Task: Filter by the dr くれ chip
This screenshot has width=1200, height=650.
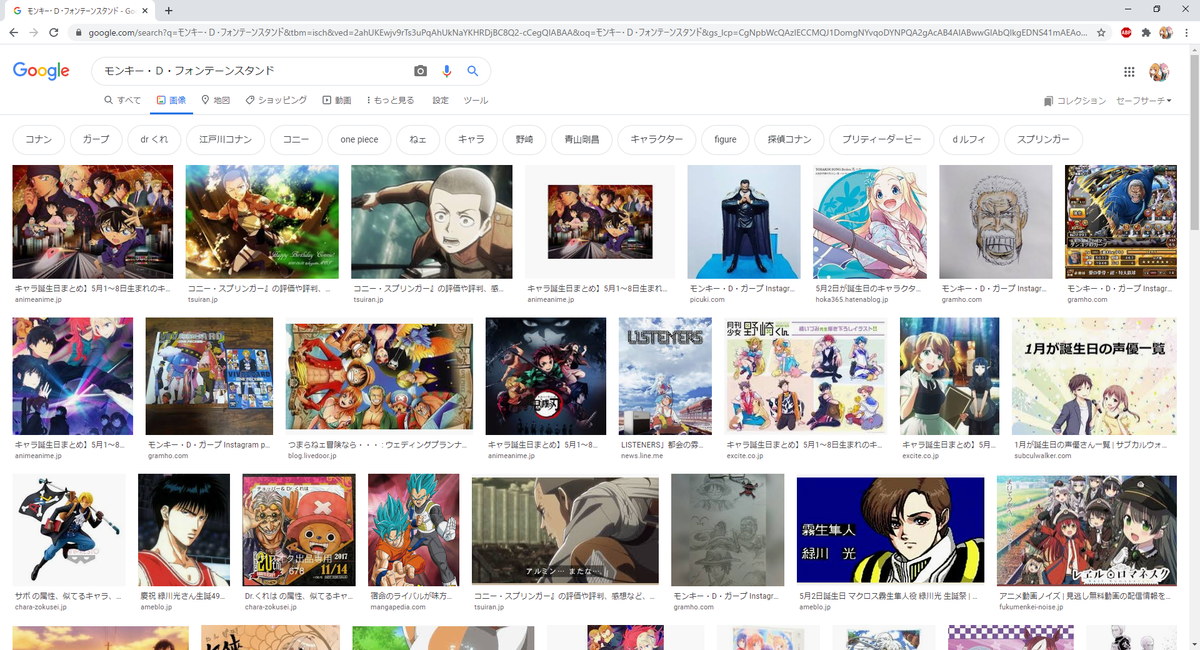Action: click(x=154, y=139)
